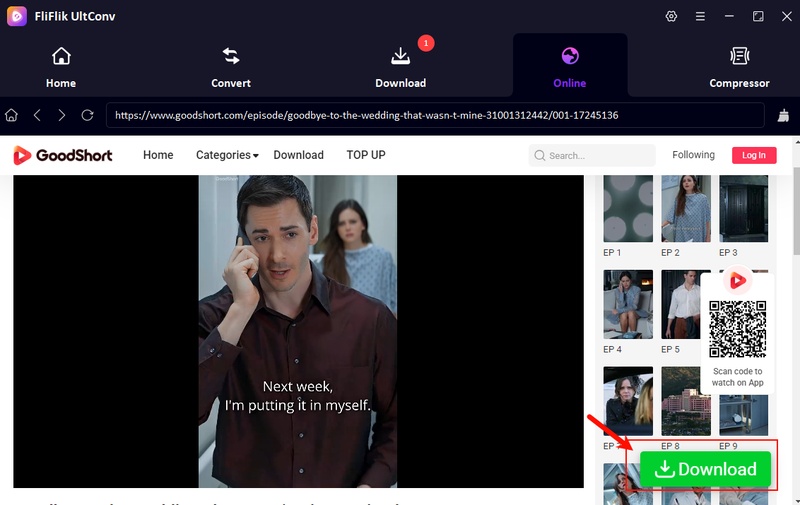Open GoodShort Home link

pos(158,155)
